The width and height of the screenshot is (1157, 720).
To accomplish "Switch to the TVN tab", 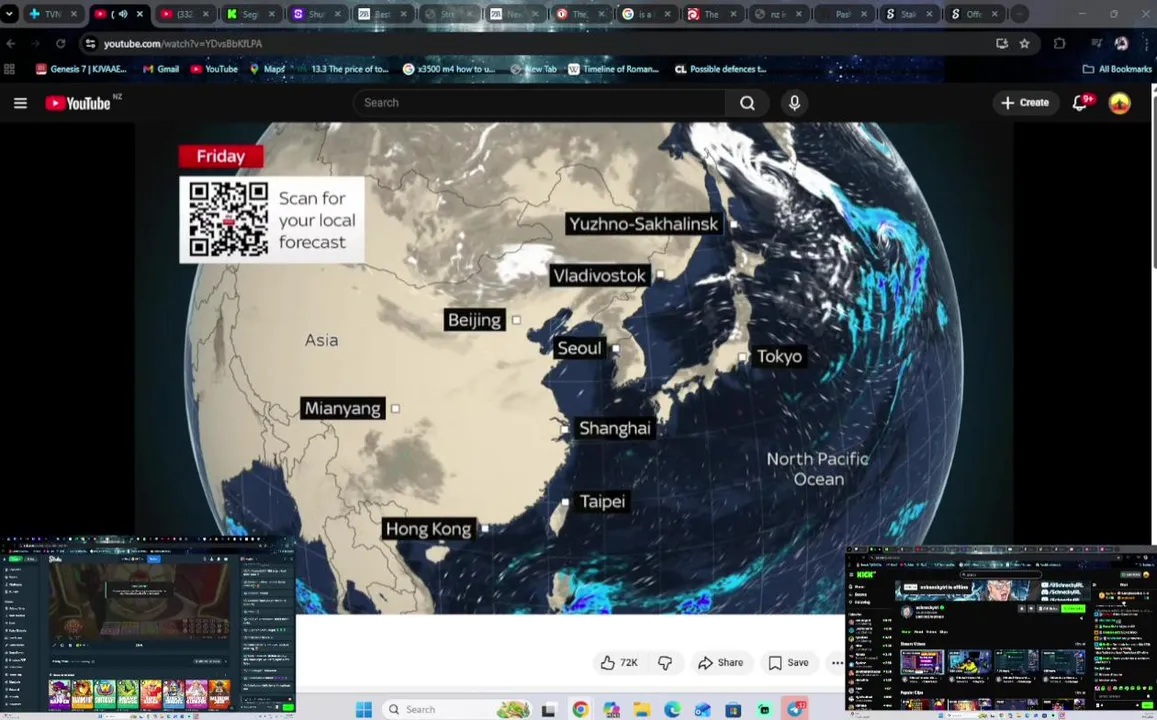I will (x=53, y=14).
